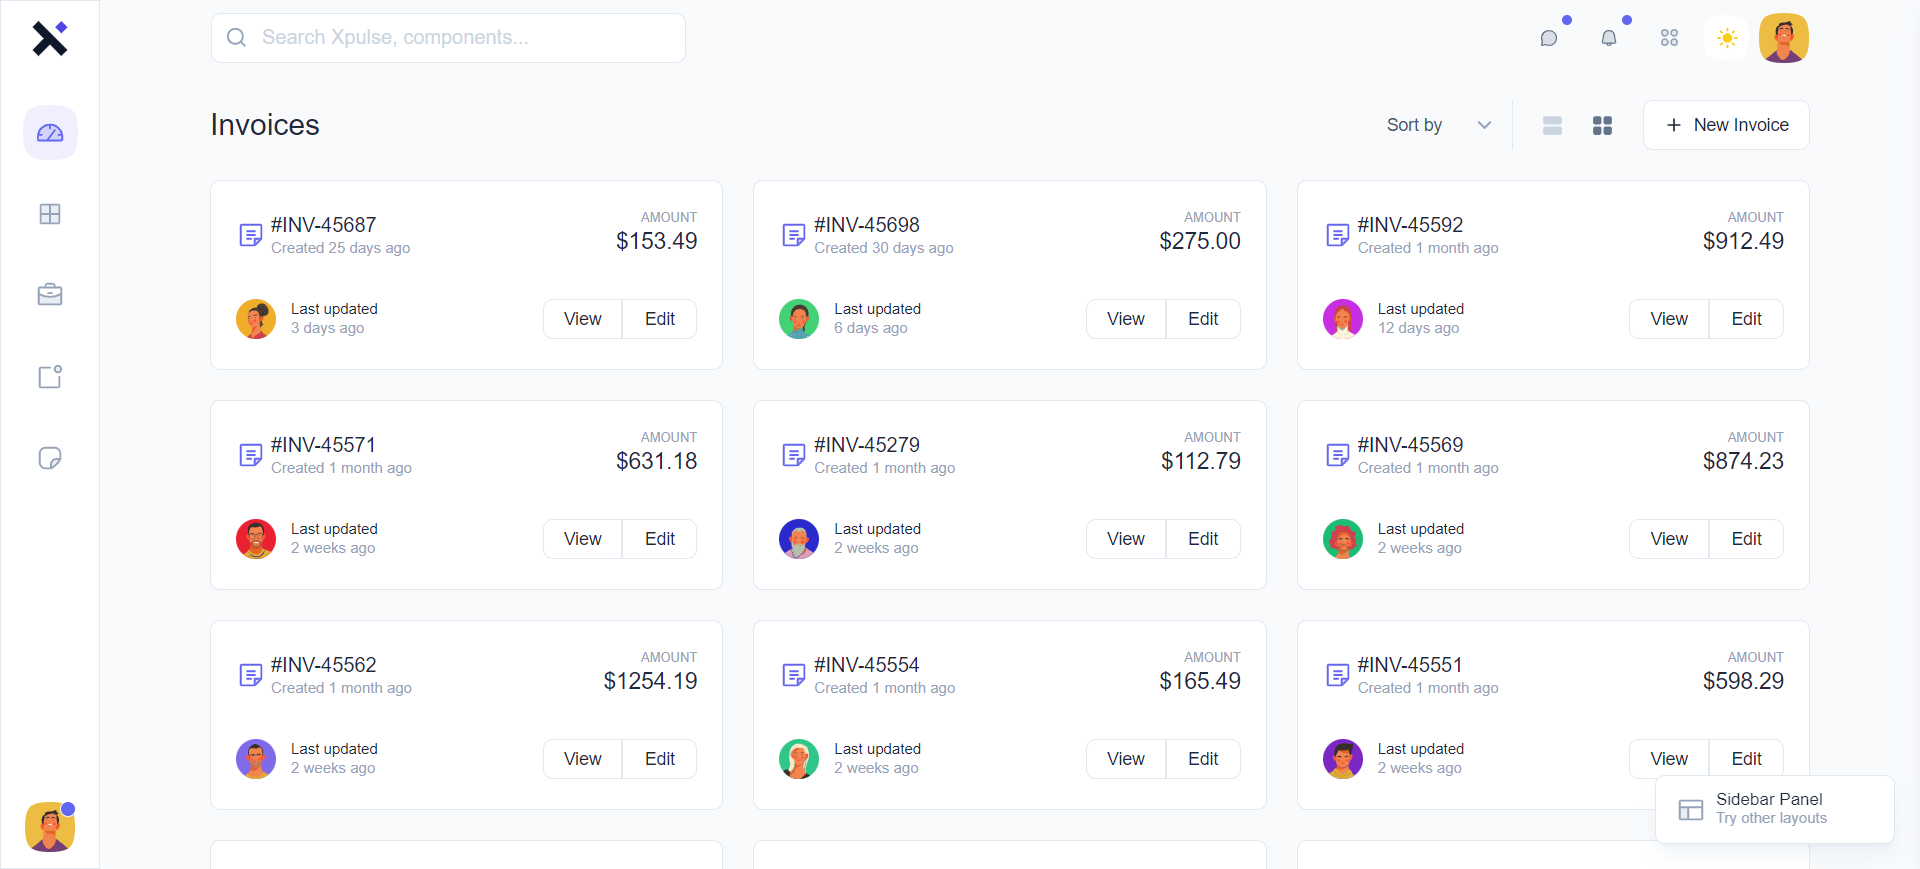Screen dimensions: 1920x869
Task: Open the chat messages icon
Action: pyautogui.click(x=1549, y=38)
